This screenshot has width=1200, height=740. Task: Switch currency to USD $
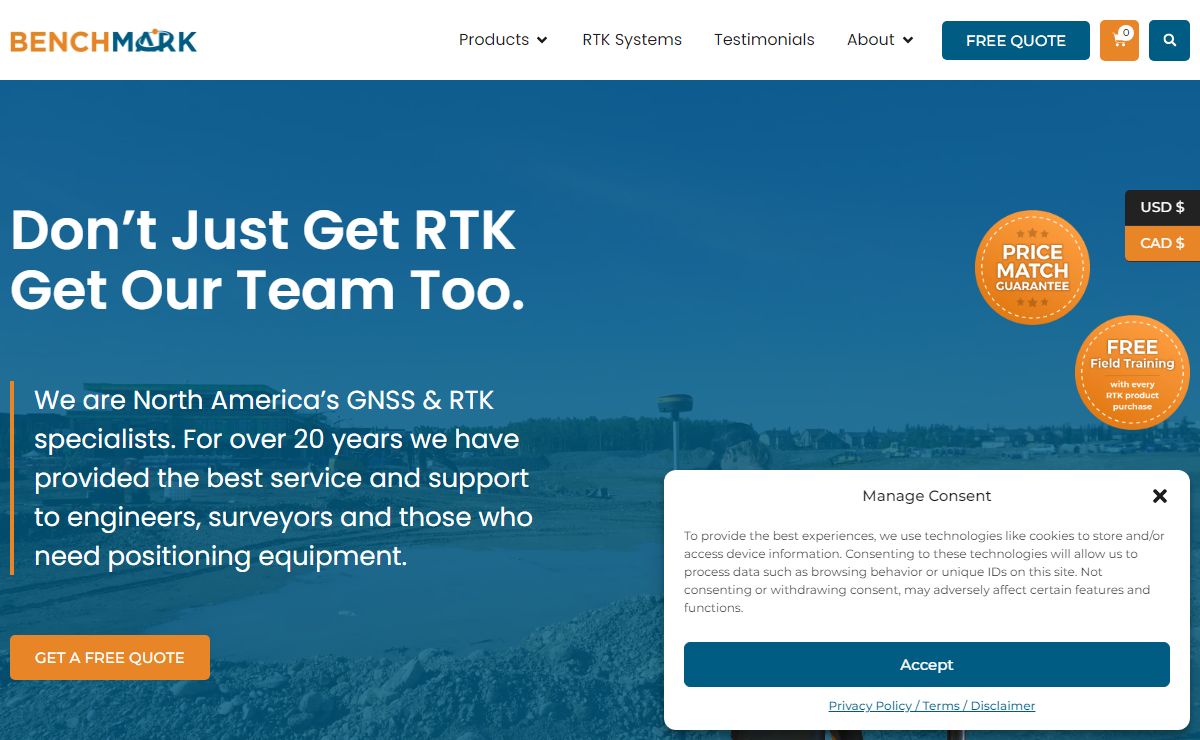1162,207
